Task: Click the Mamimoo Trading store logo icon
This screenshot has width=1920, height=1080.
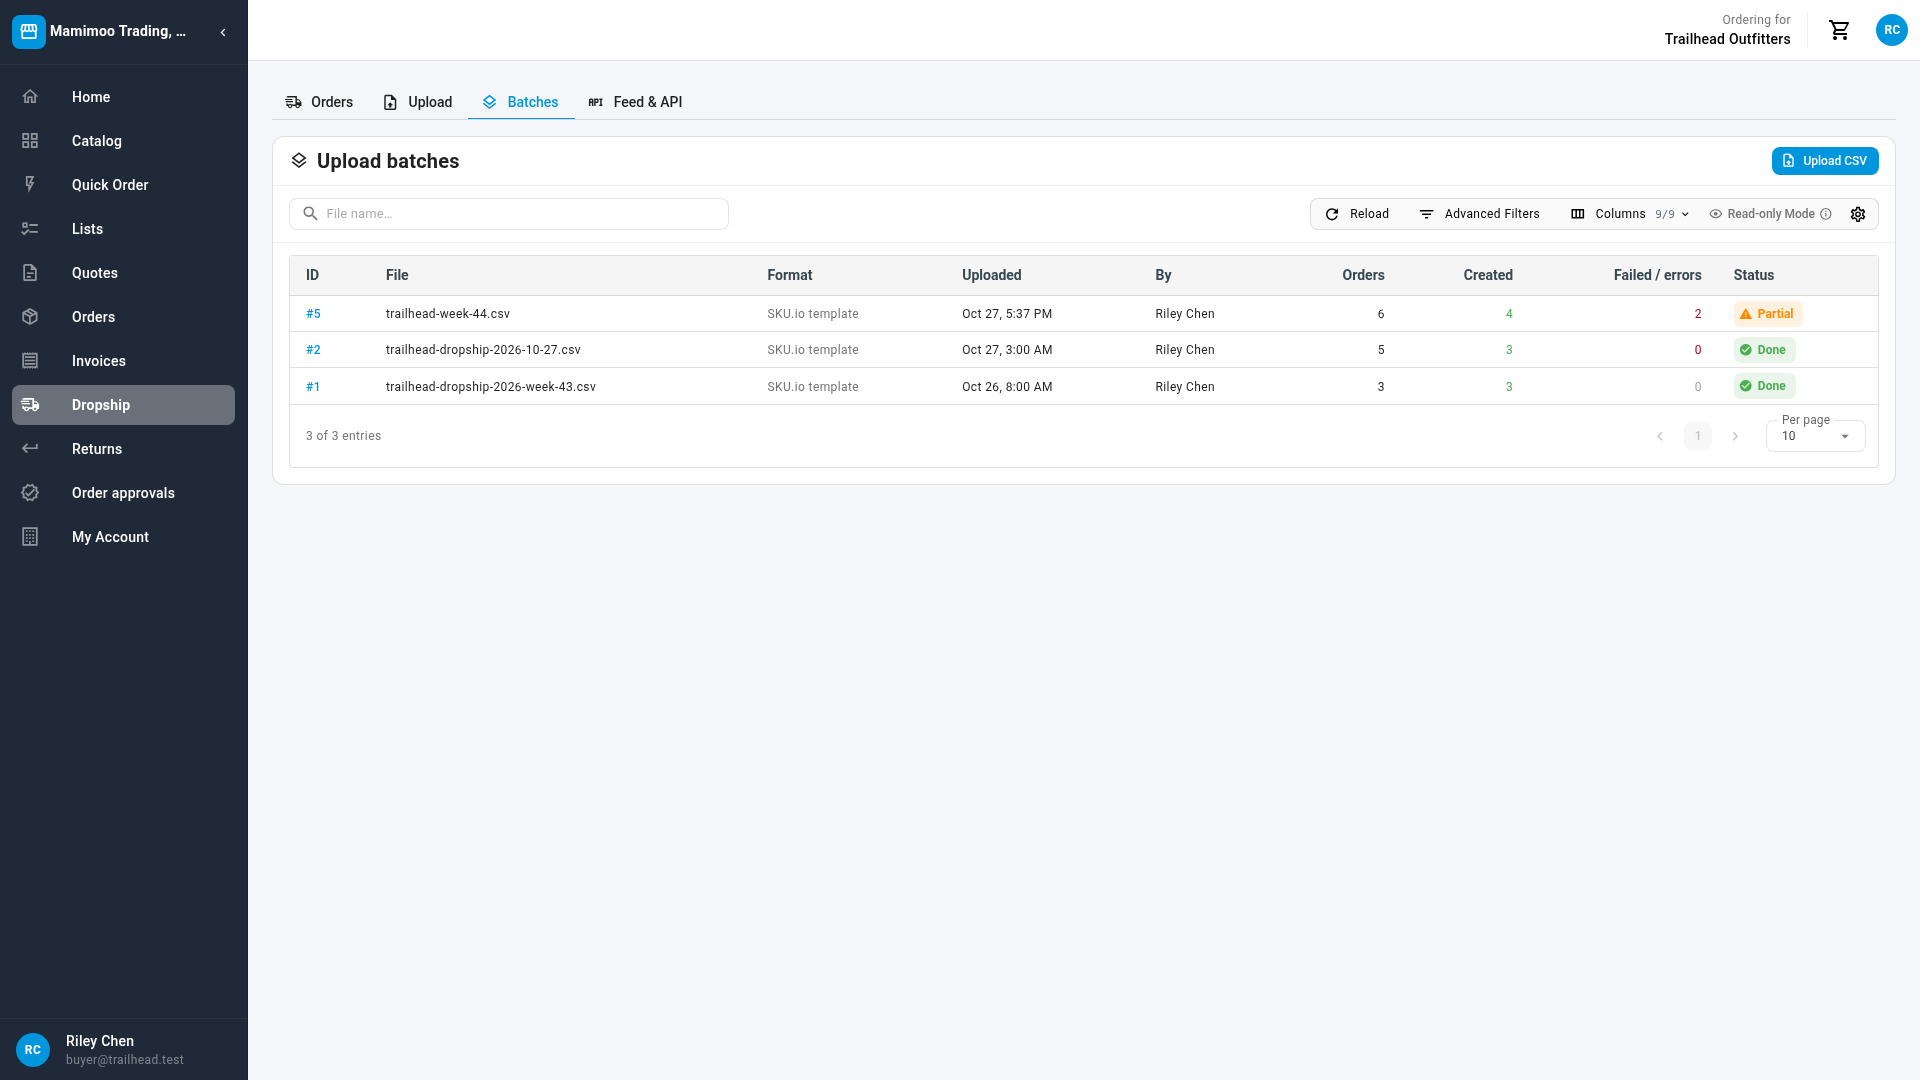Action: [x=29, y=32]
